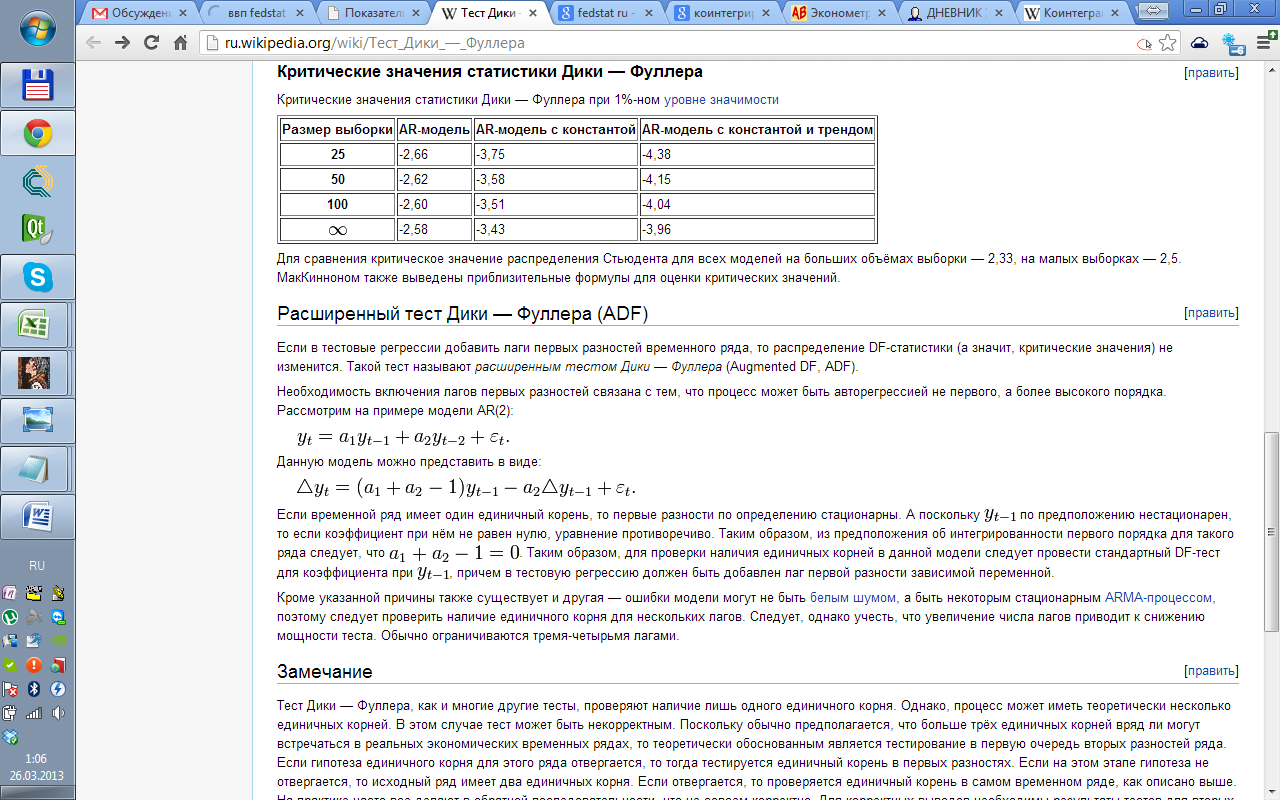Screen dimensions: 1280x800
Task: Click the cloud extension icon in Chrome toolbar
Action: pyautogui.click(x=1199, y=43)
